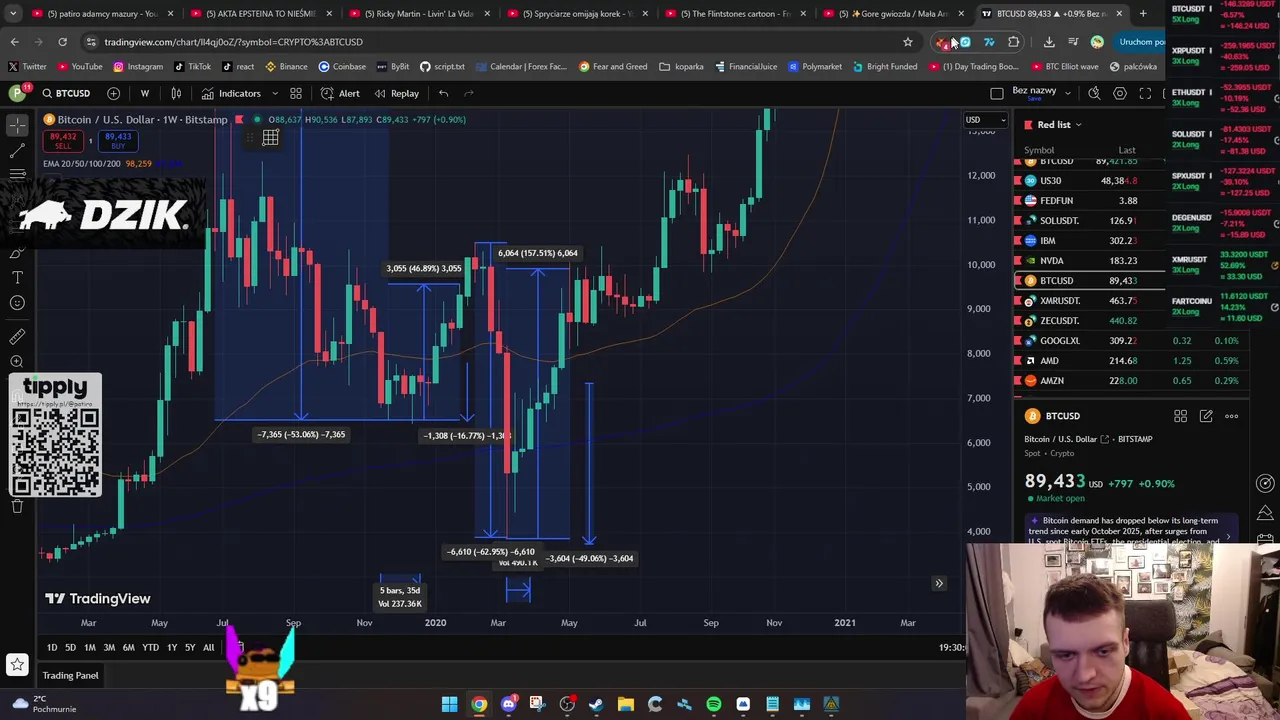Click the blue BUY 89,433 button
Viewport: 1280px width, 720px height.
[118, 141]
